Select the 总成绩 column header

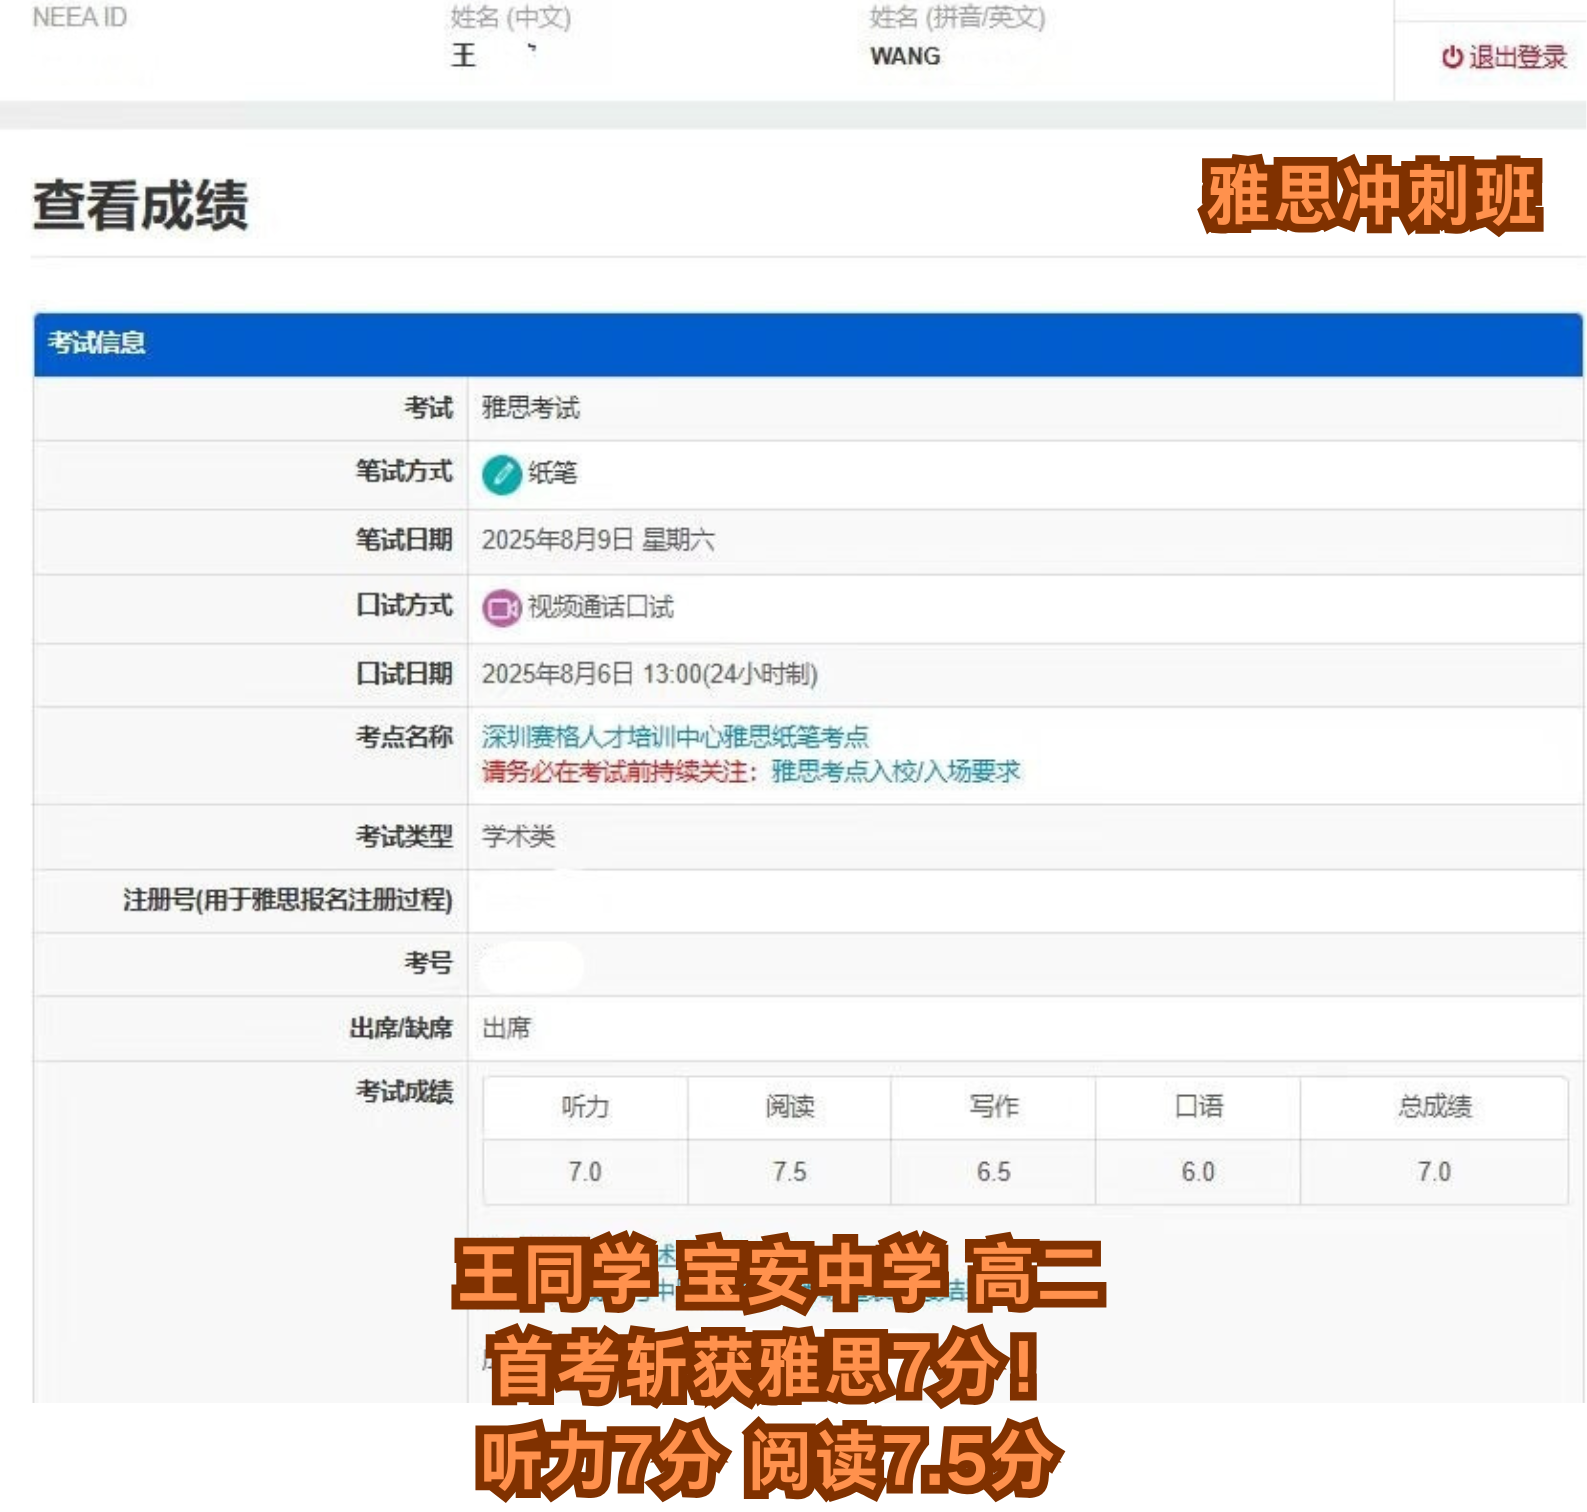pyautogui.click(x=1434, y=1107)
